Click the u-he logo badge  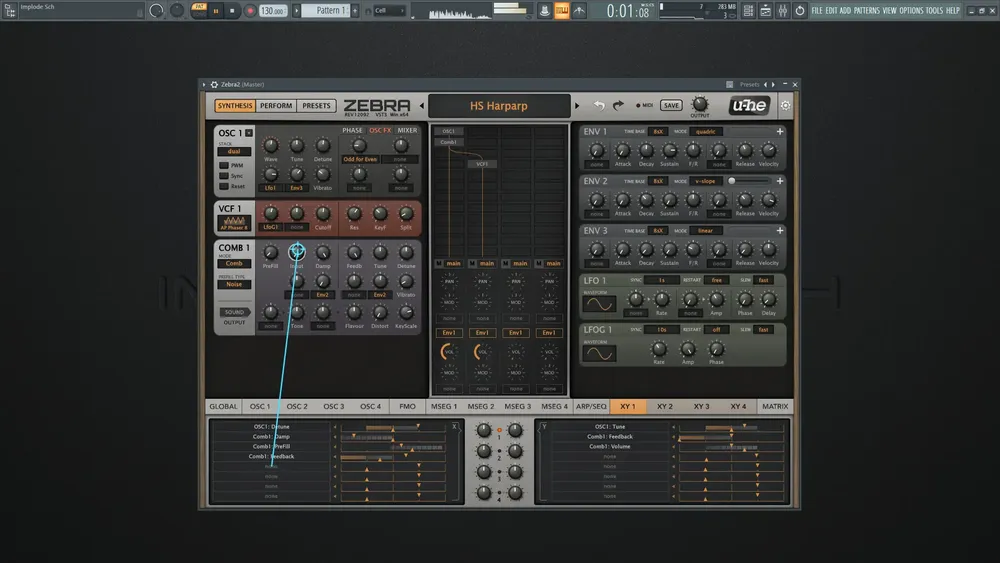click(751, 105)
